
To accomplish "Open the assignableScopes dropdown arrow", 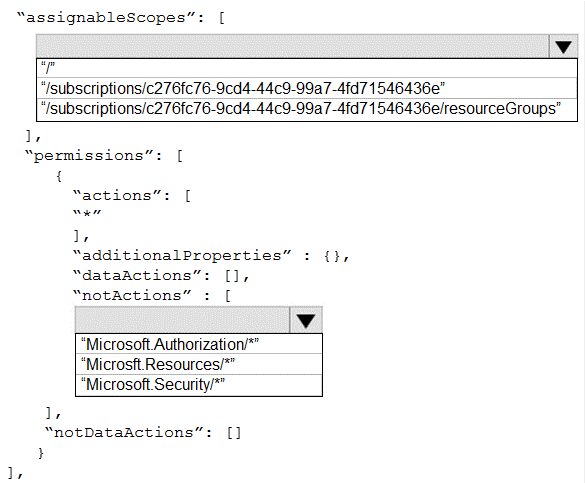I will (563, 47).
